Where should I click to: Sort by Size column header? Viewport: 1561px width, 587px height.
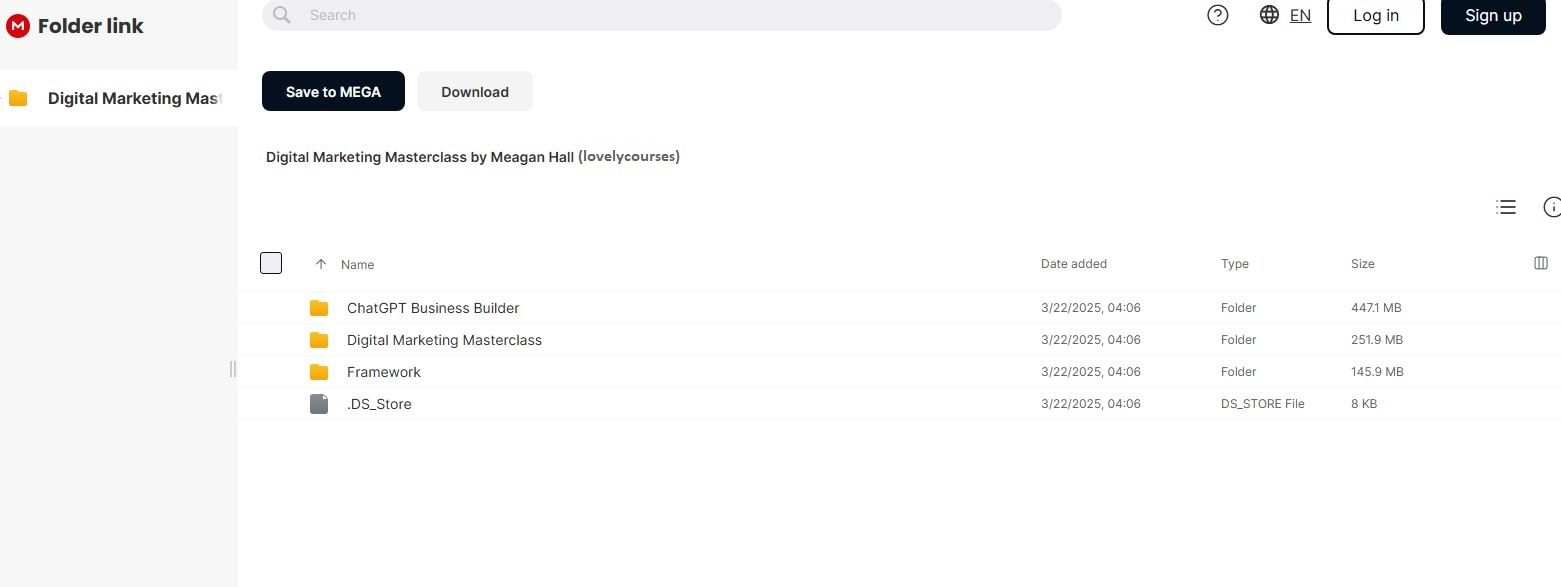tap(1362, 264)
